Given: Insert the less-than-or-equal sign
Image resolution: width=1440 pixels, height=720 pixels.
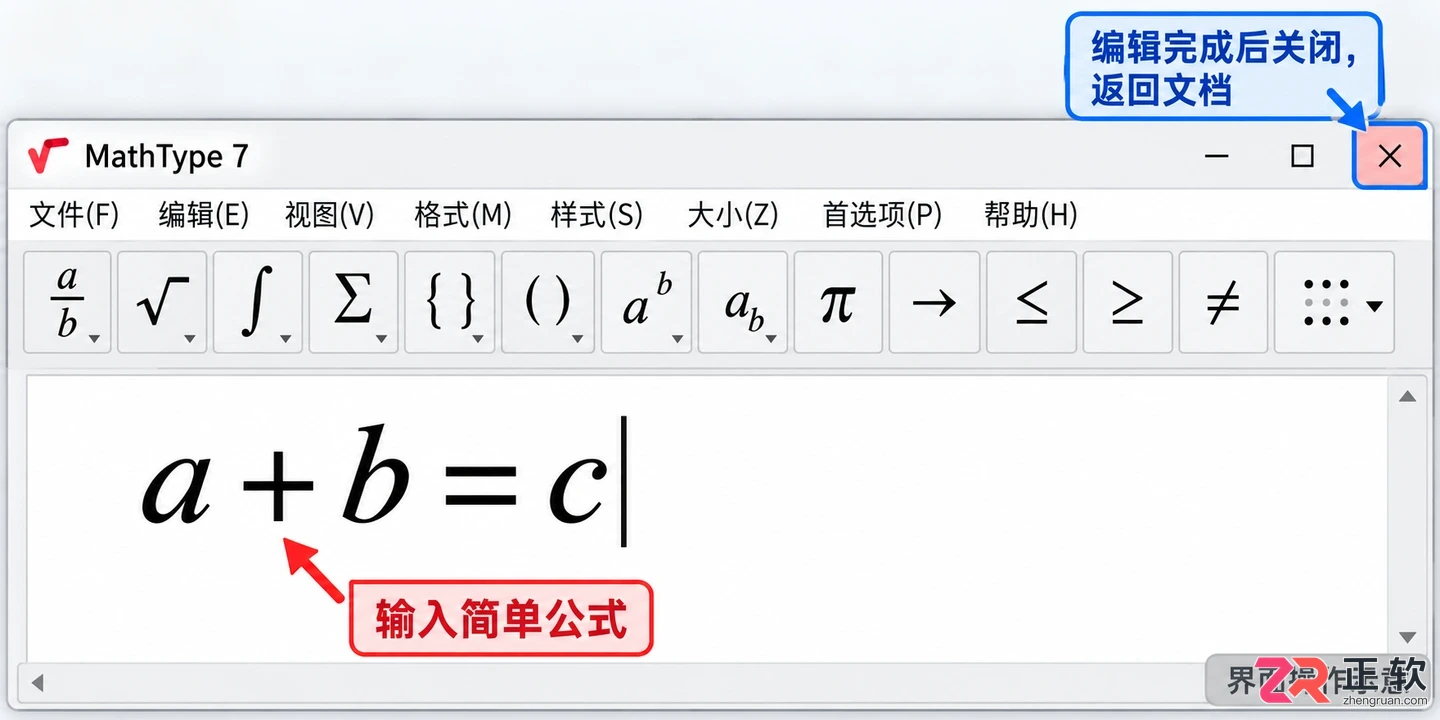Looking at the screenshot, I should (x=1031, y=302).
